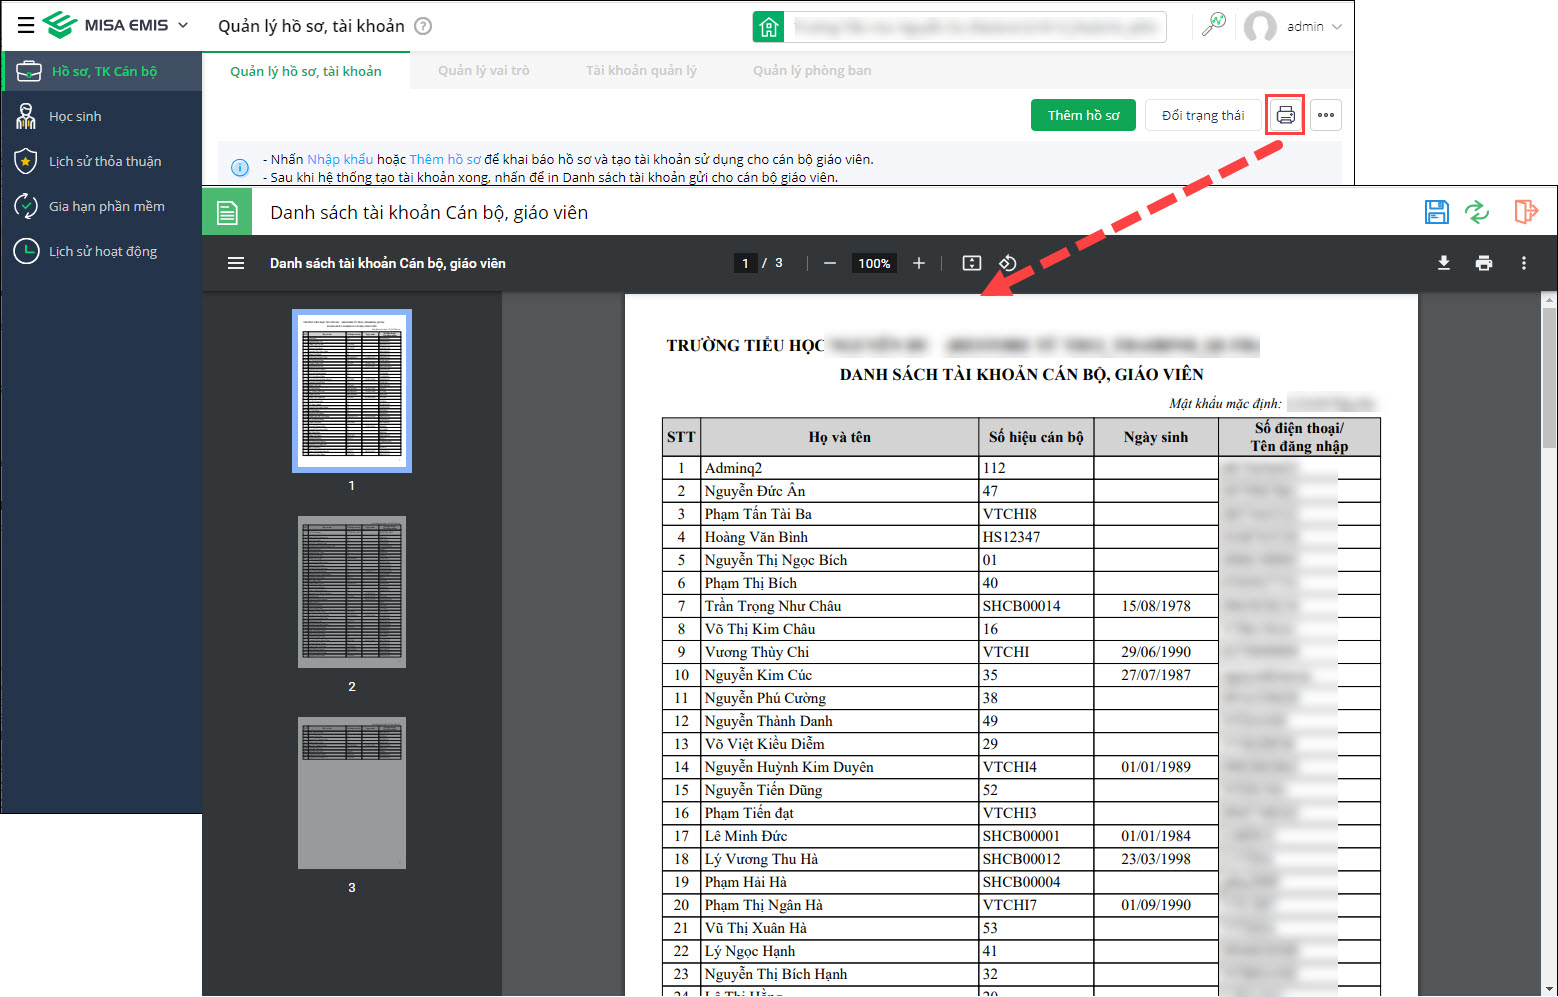The height and width of the screenshot is (997, 1558).
Task: Print the PDF from viewer toolbar
Action: pos(1484,263)
